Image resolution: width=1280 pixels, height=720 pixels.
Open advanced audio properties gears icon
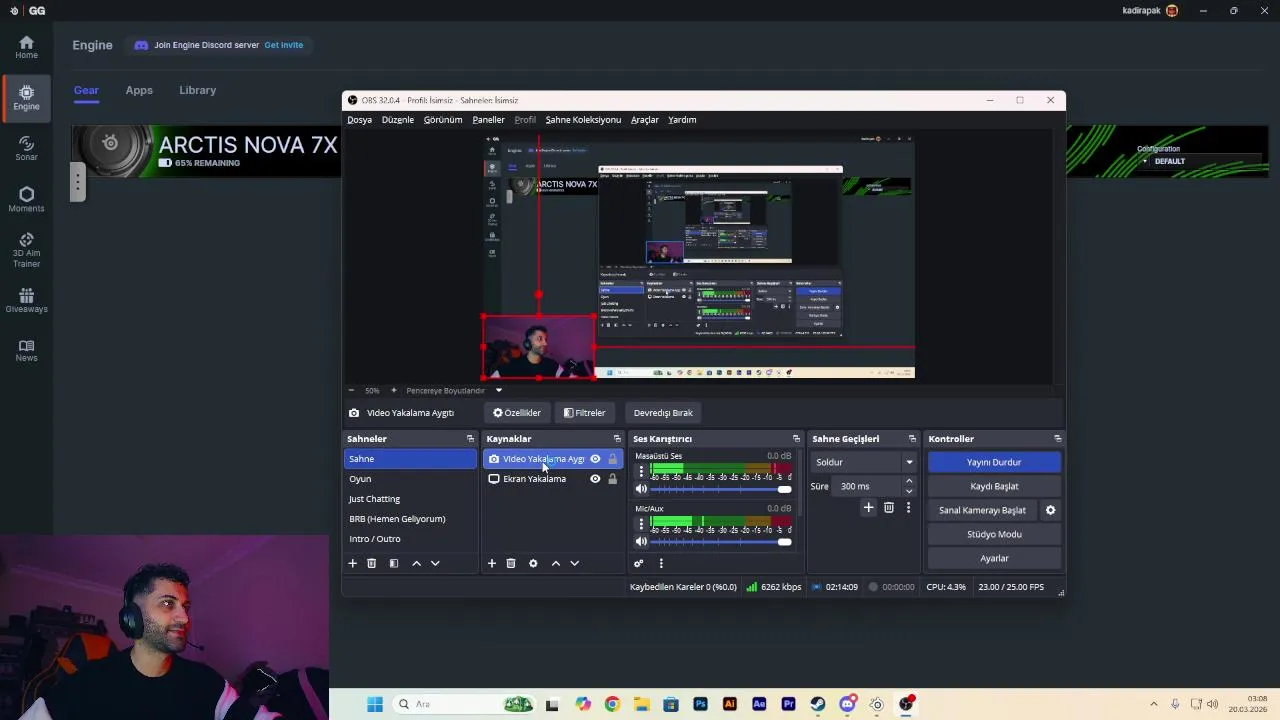tap(638, 563)
